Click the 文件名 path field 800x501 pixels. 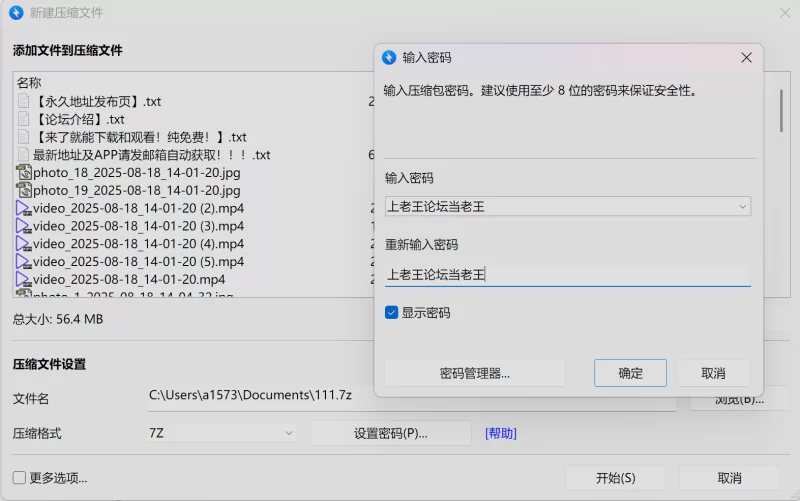tap(412, 397)
